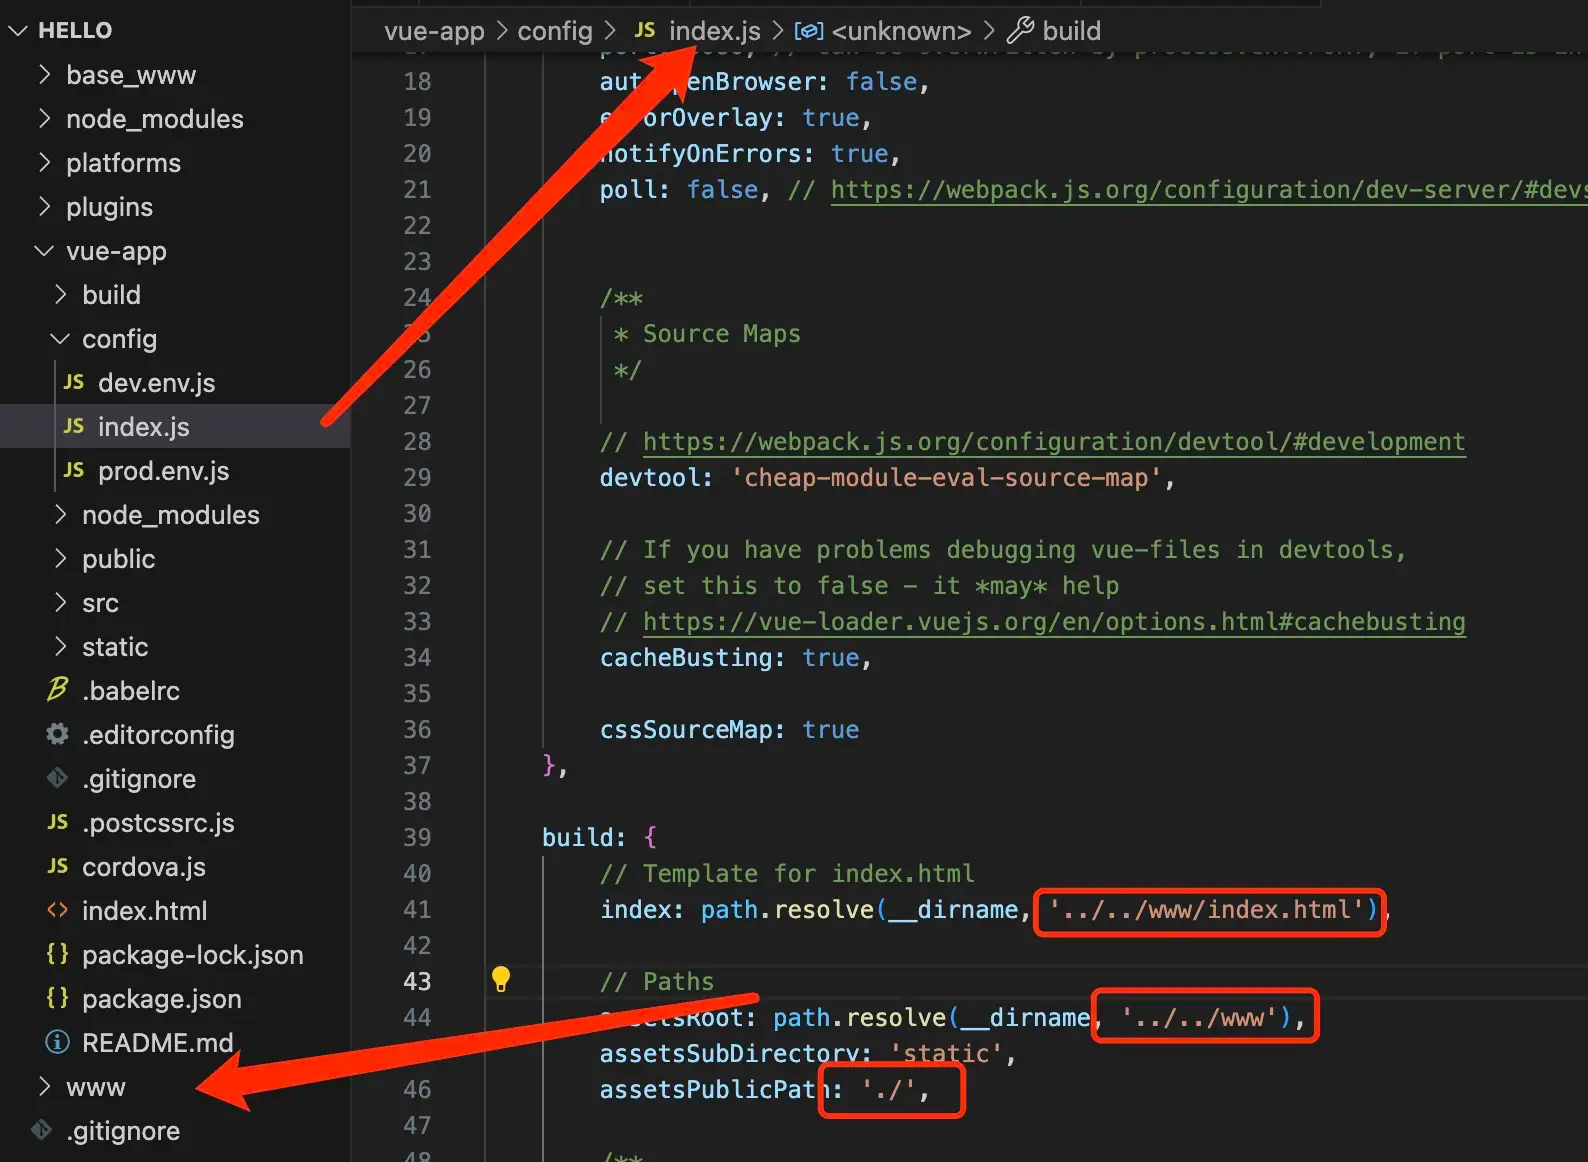Expand the base_www folder

click(43, 75)
